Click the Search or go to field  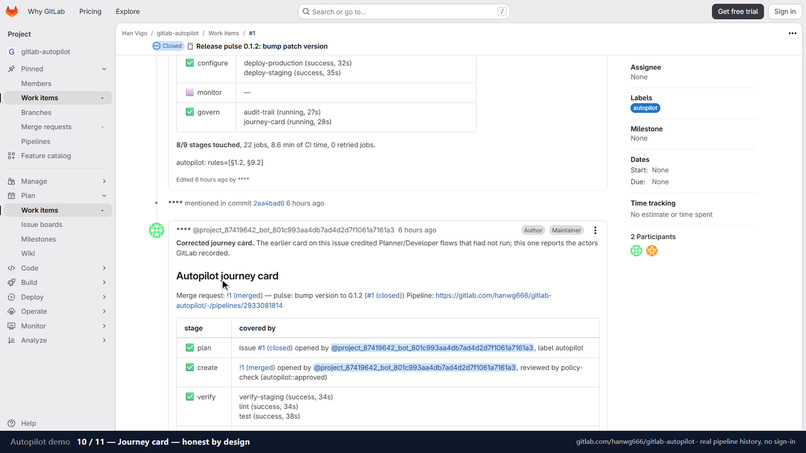404,11
